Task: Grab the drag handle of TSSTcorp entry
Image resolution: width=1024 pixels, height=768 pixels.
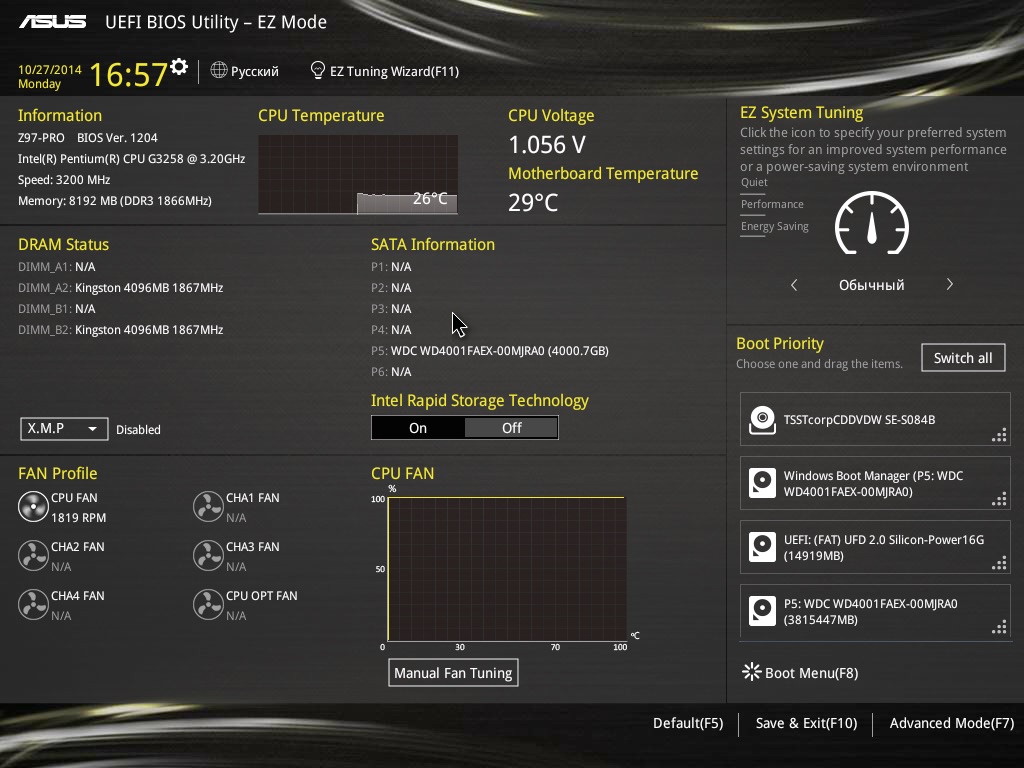Action: pos(999,435)
